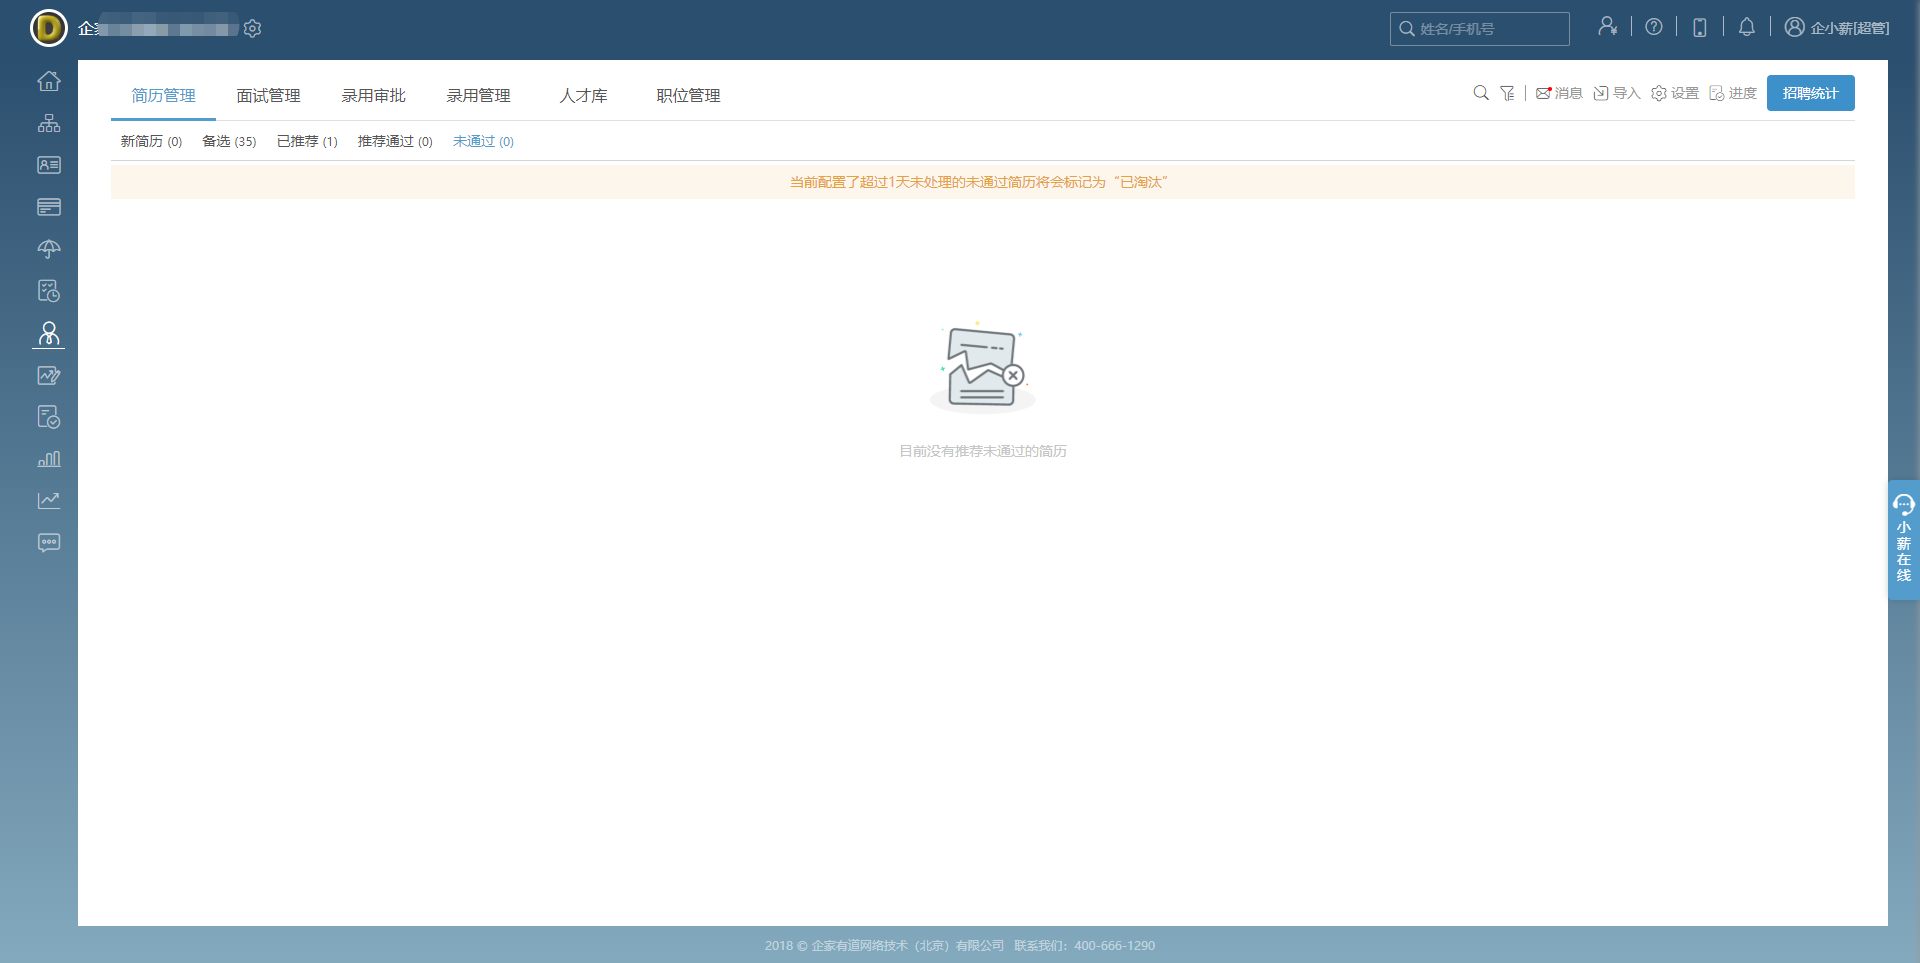Open company settings gear beside company name
This screenshot has width=1920, height=963.
[253, 28]
